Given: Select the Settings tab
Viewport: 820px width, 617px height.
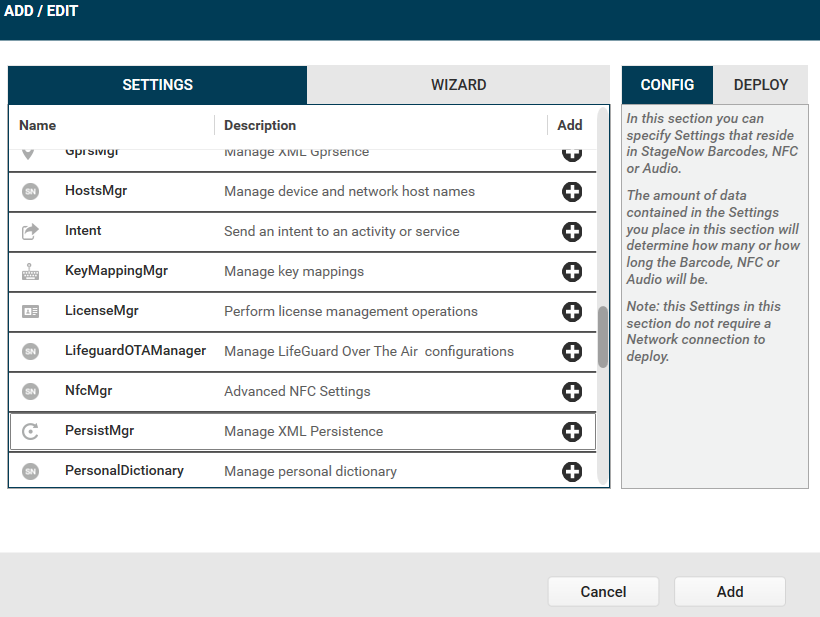Looking at the screenshot, I should 158,85.
